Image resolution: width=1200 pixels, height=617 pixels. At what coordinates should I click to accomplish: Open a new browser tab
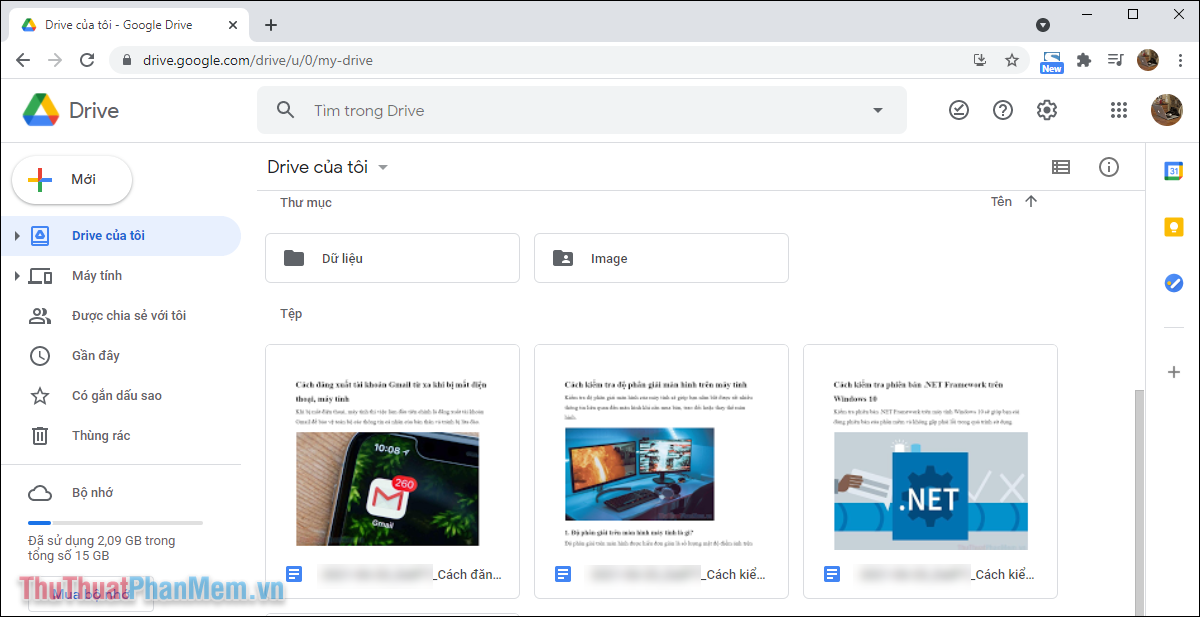click(x=271, y=25)
